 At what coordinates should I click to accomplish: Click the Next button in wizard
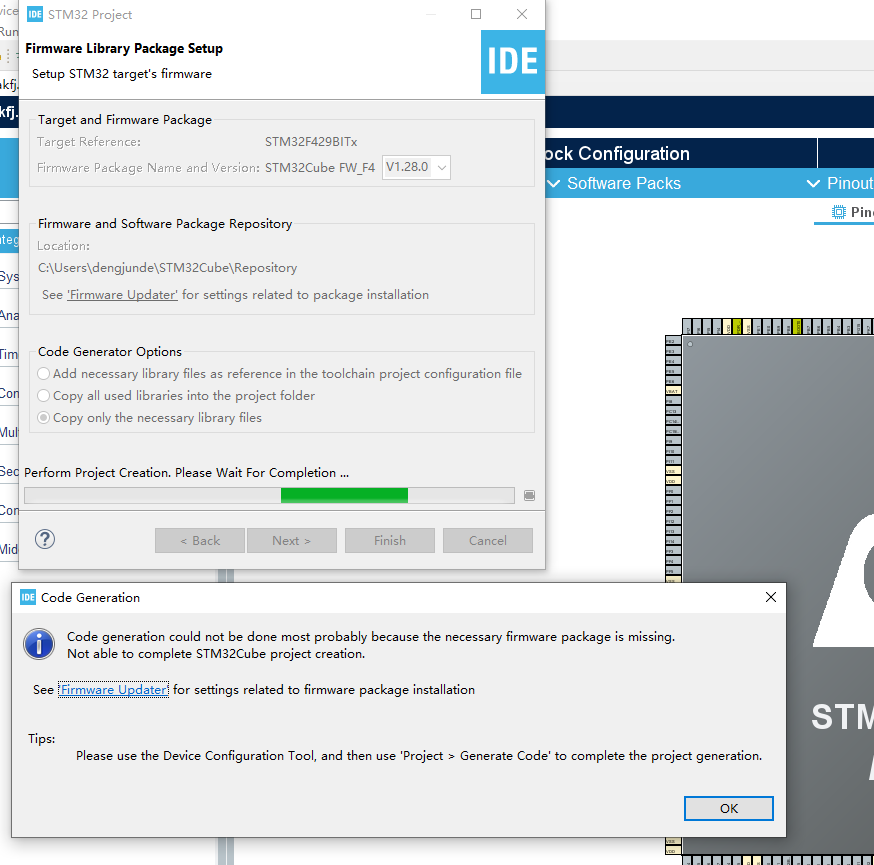[292, 541]
